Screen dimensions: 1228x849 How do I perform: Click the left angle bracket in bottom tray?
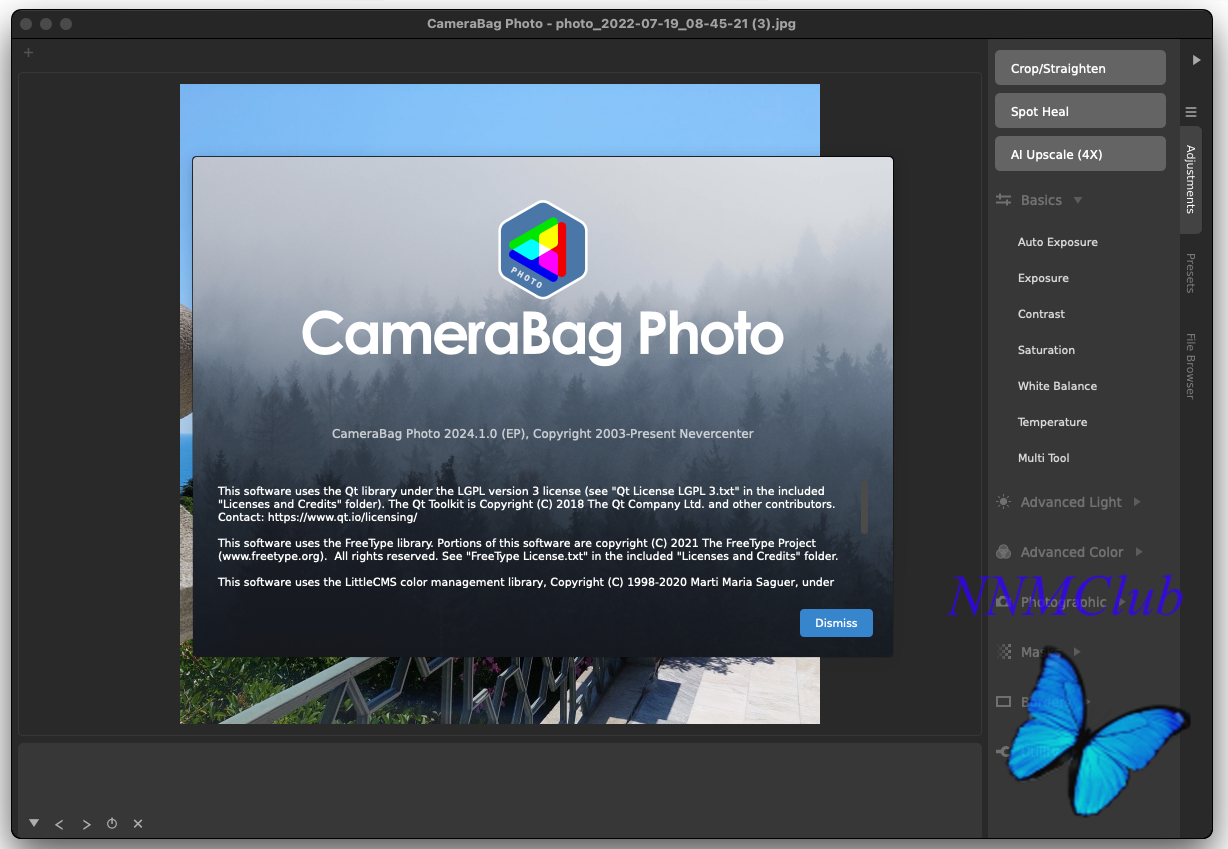click(x=59, y=824)
